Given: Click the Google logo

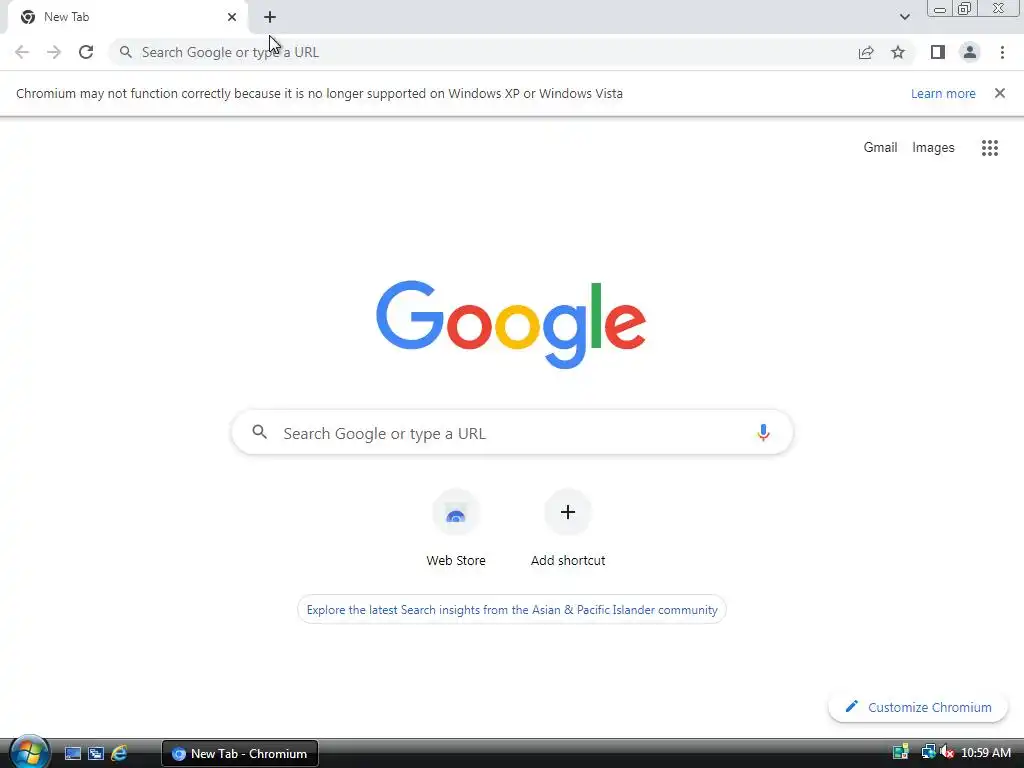Looking at the screenshot, I should [511, 325].
